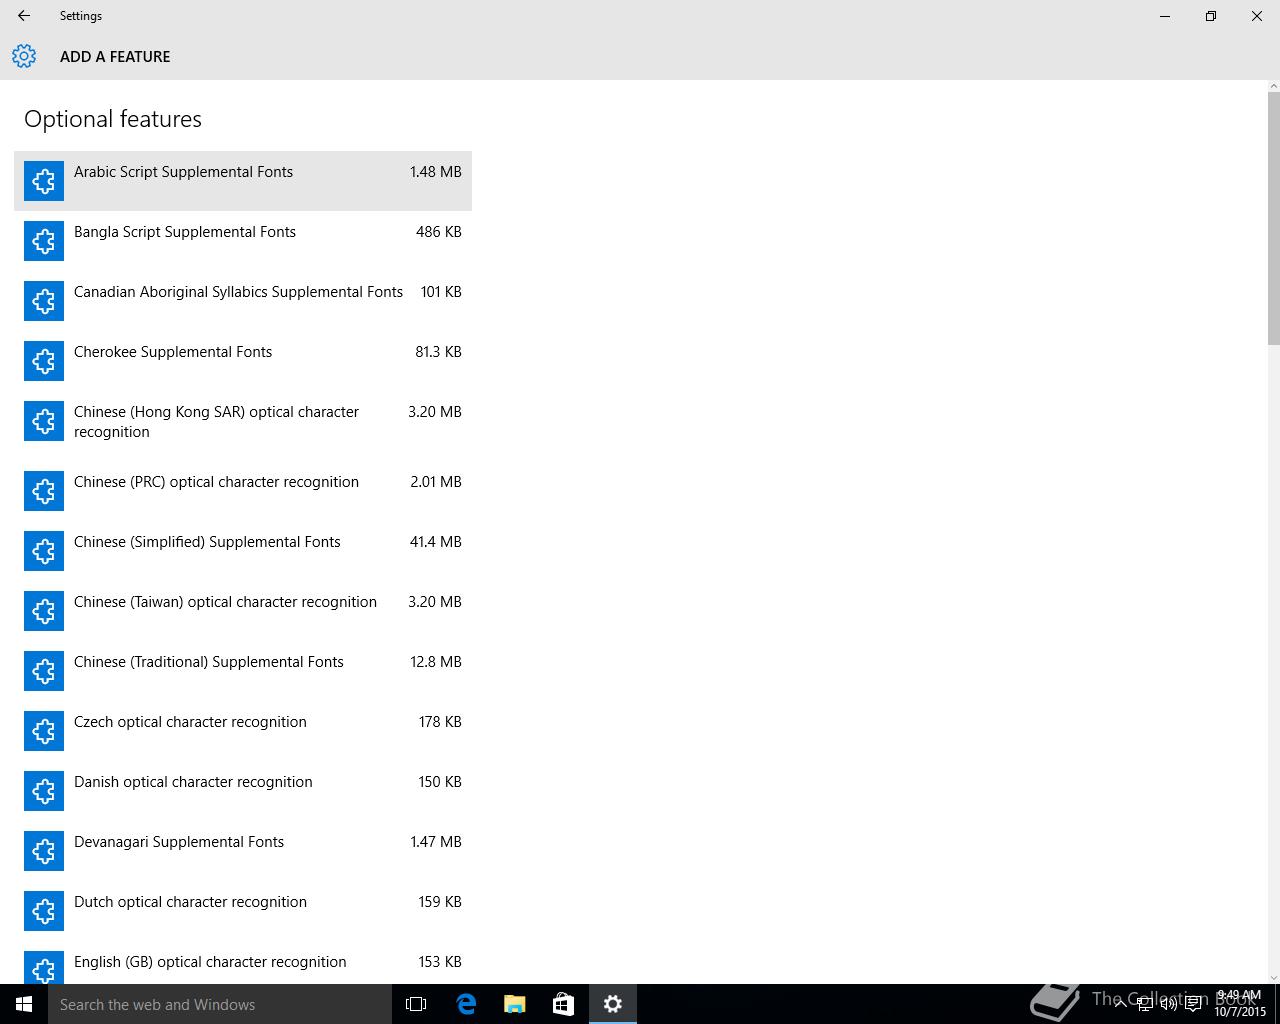Click the scrollbar down arrow
The width and height of the screenshot is (1280, 1024).
pyautogui.click(x=1273, y=977)
